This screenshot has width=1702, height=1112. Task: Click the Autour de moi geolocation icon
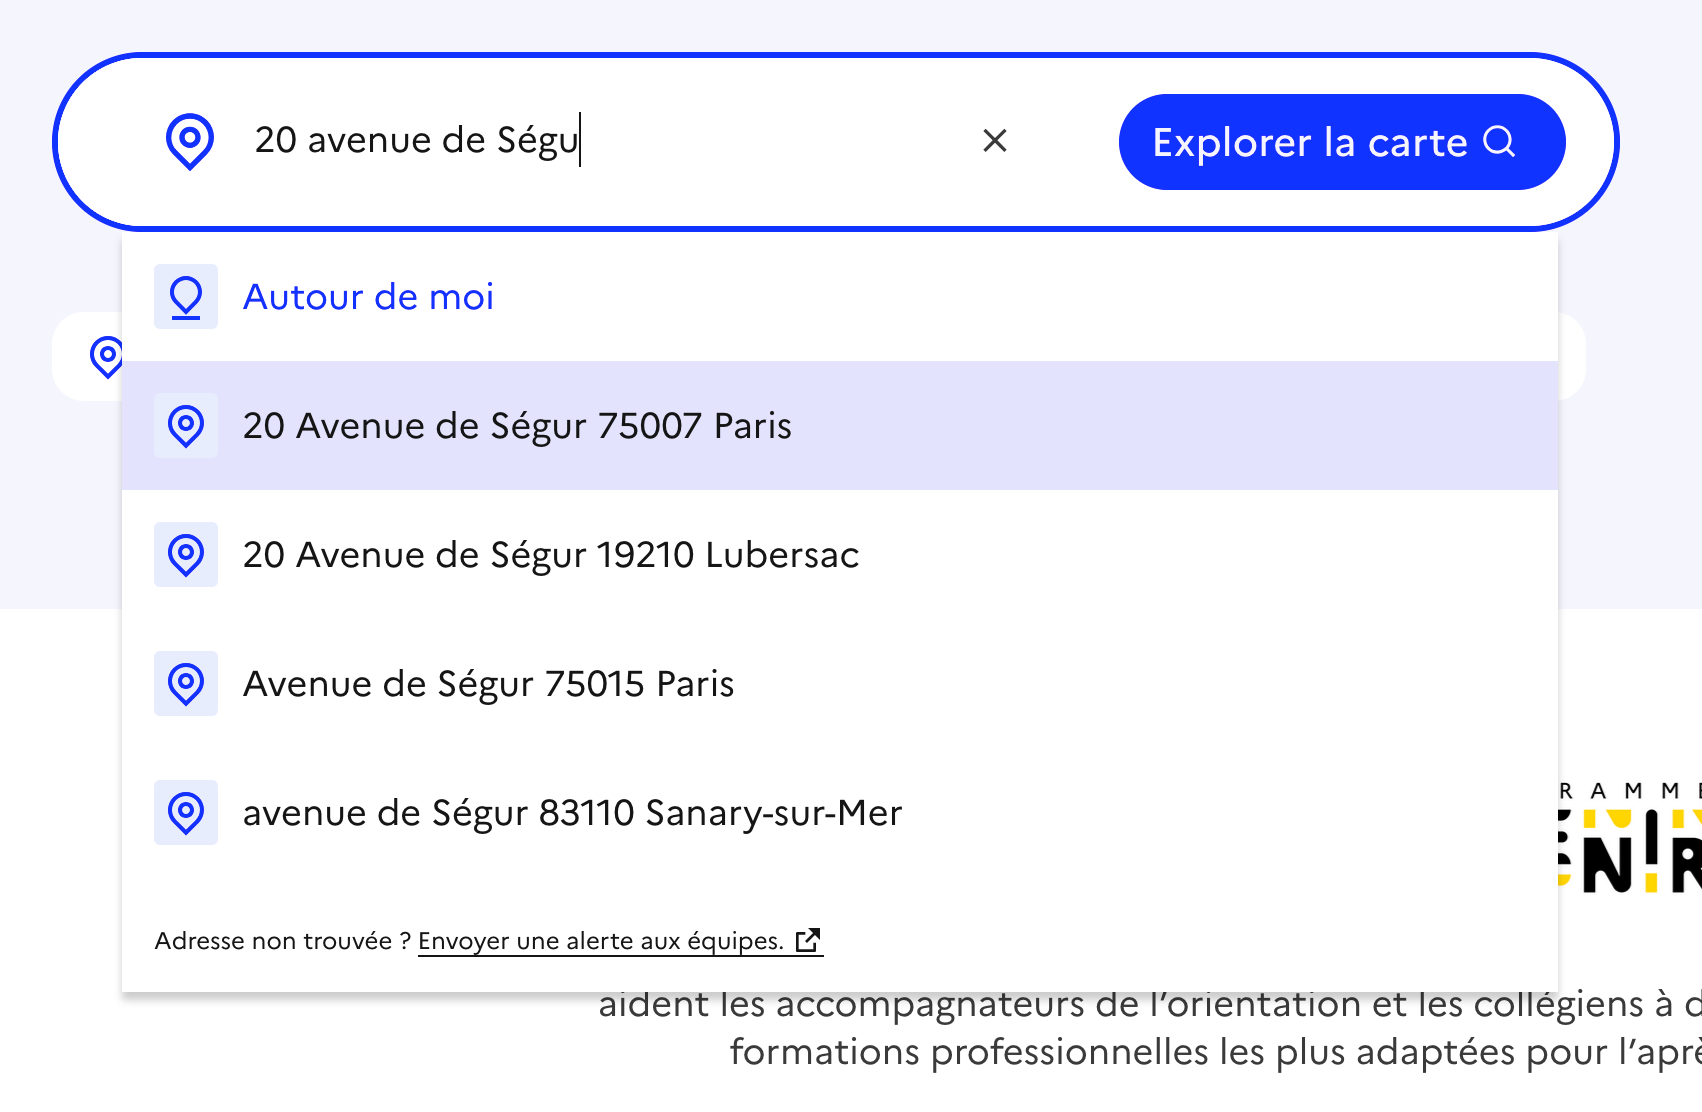click(x=186, y=297)
